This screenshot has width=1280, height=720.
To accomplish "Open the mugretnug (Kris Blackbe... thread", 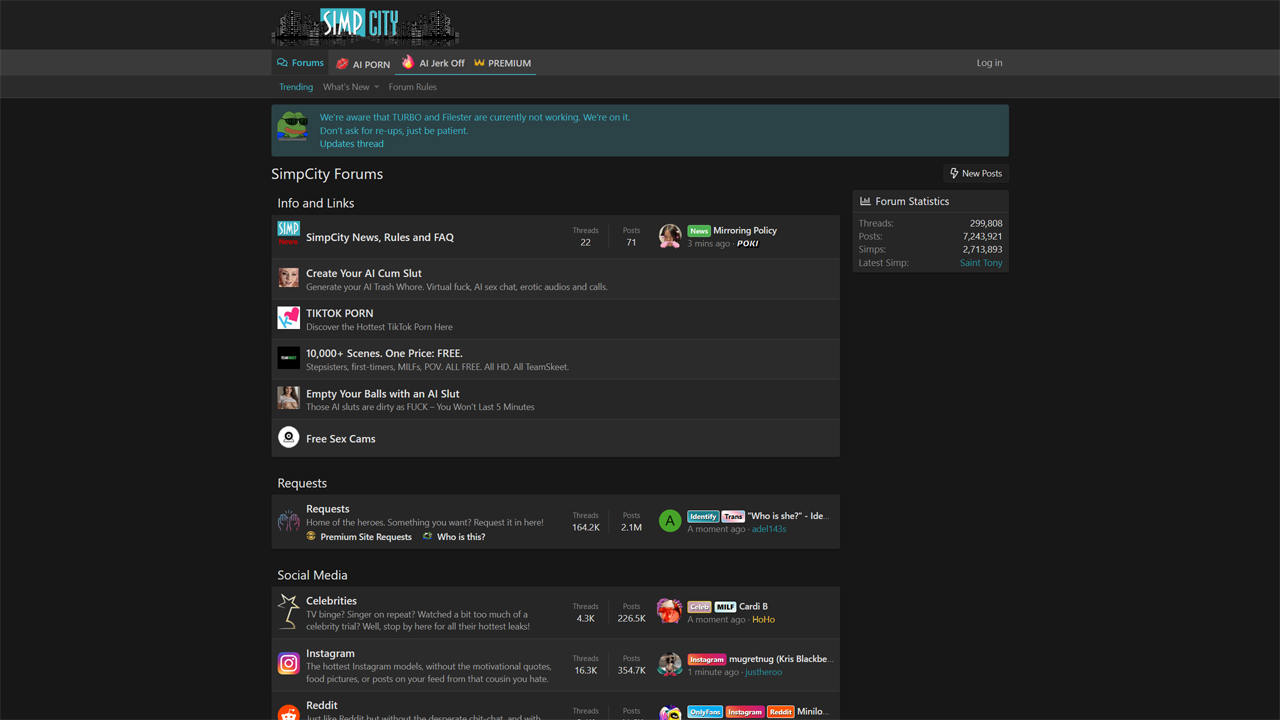I will (x=781, y=659).
